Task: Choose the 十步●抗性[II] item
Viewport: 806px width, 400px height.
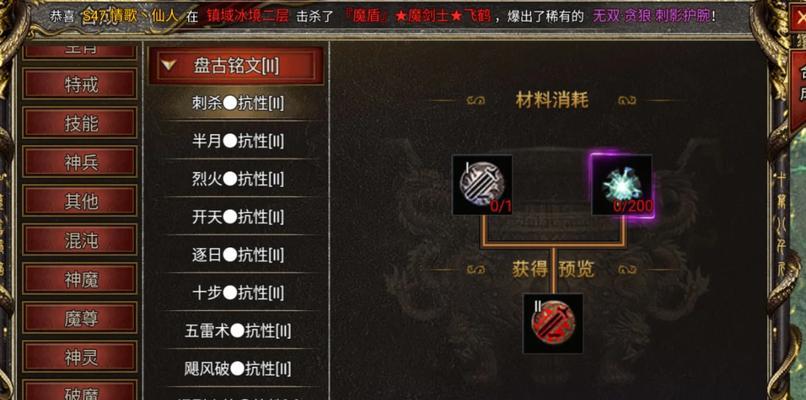Action: 237,293
